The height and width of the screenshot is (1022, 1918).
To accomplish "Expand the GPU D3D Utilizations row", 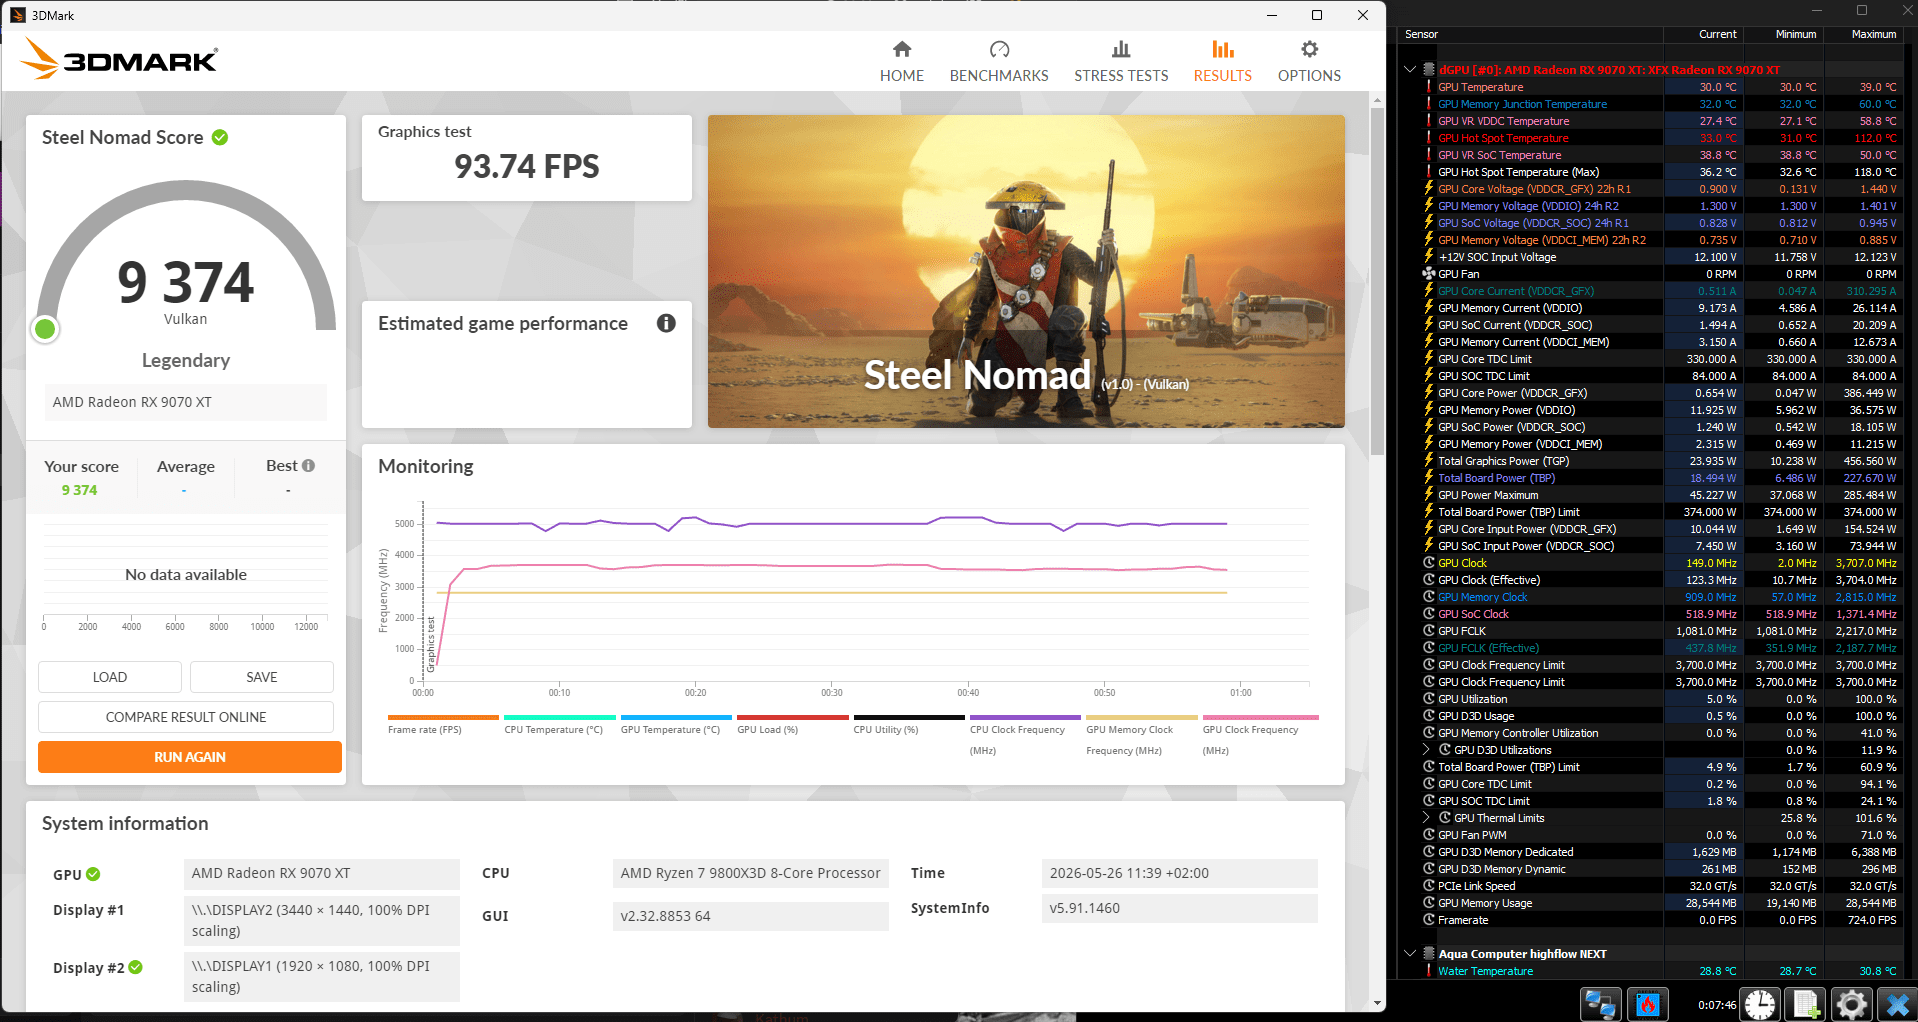I will 1427,749.
